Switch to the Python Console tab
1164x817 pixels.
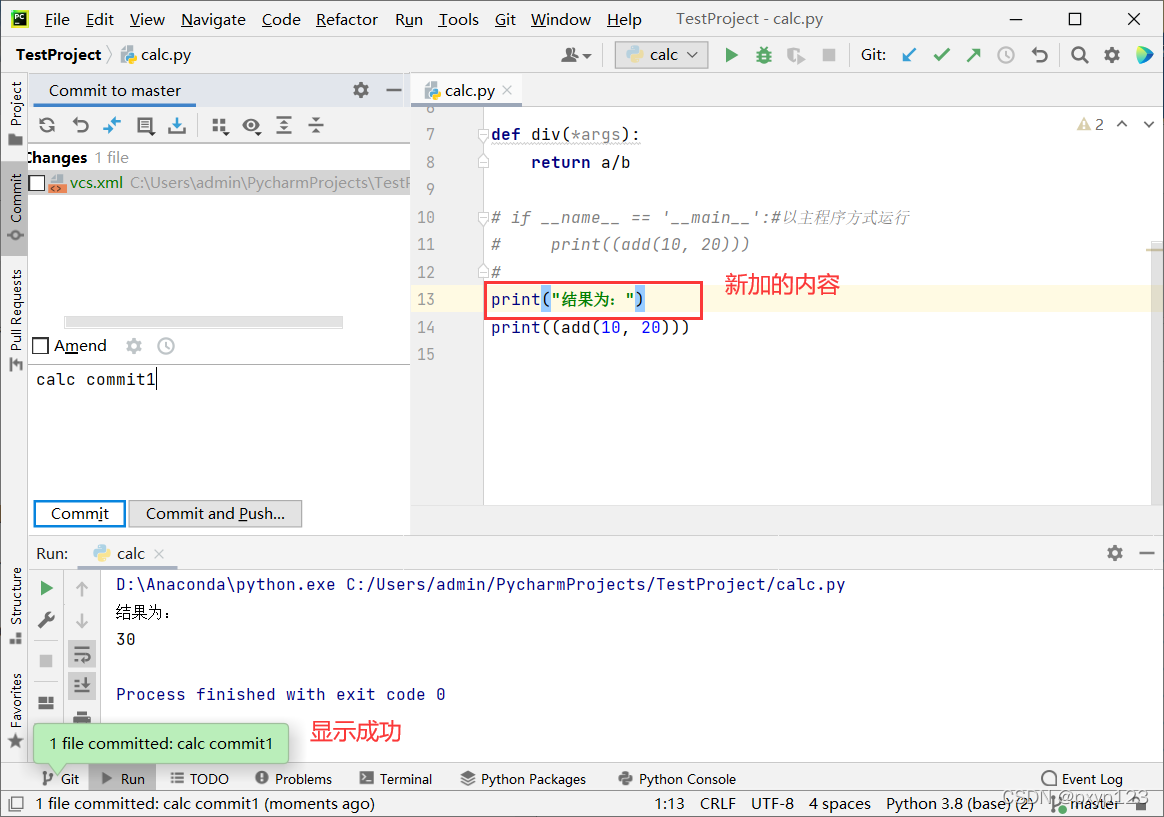tap(677, 778)
